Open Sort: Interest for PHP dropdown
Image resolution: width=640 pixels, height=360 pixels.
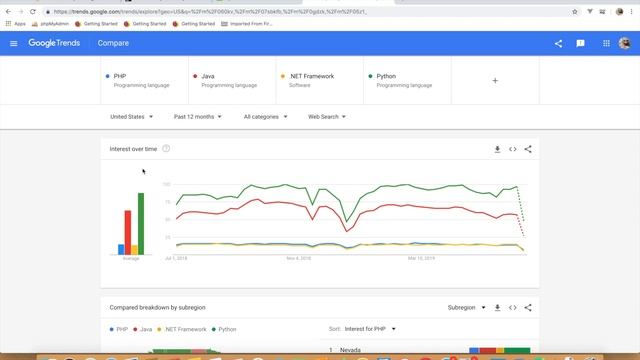pyautogui.click(x=362, y=329)
